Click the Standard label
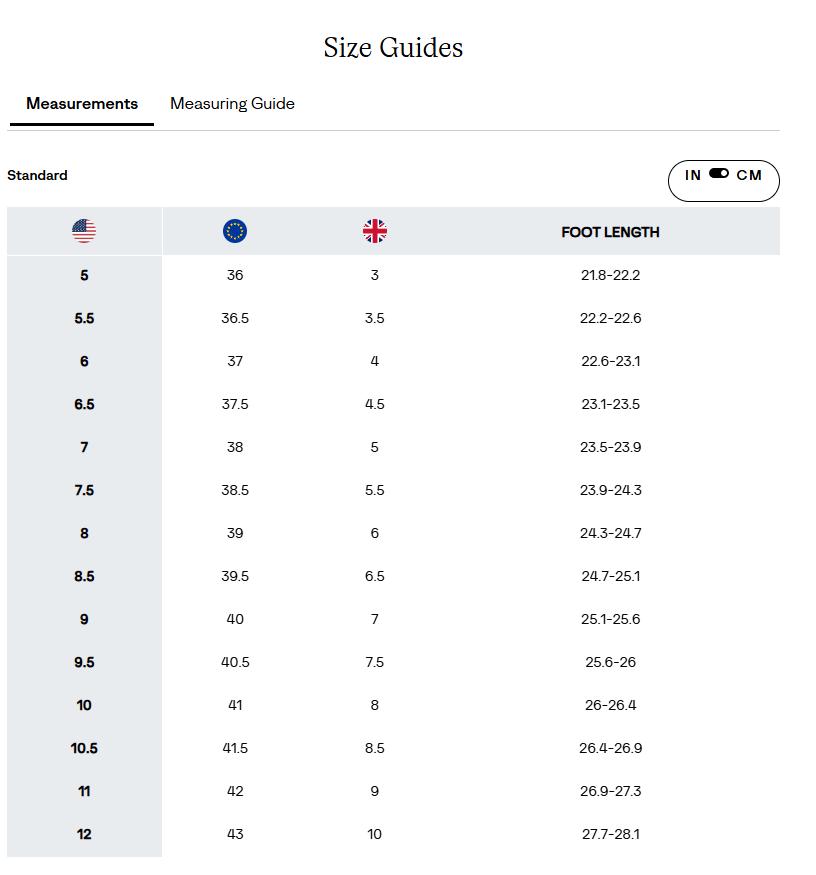Image resolution: width=816 pixels, height=875 pixels. [37, 175]
